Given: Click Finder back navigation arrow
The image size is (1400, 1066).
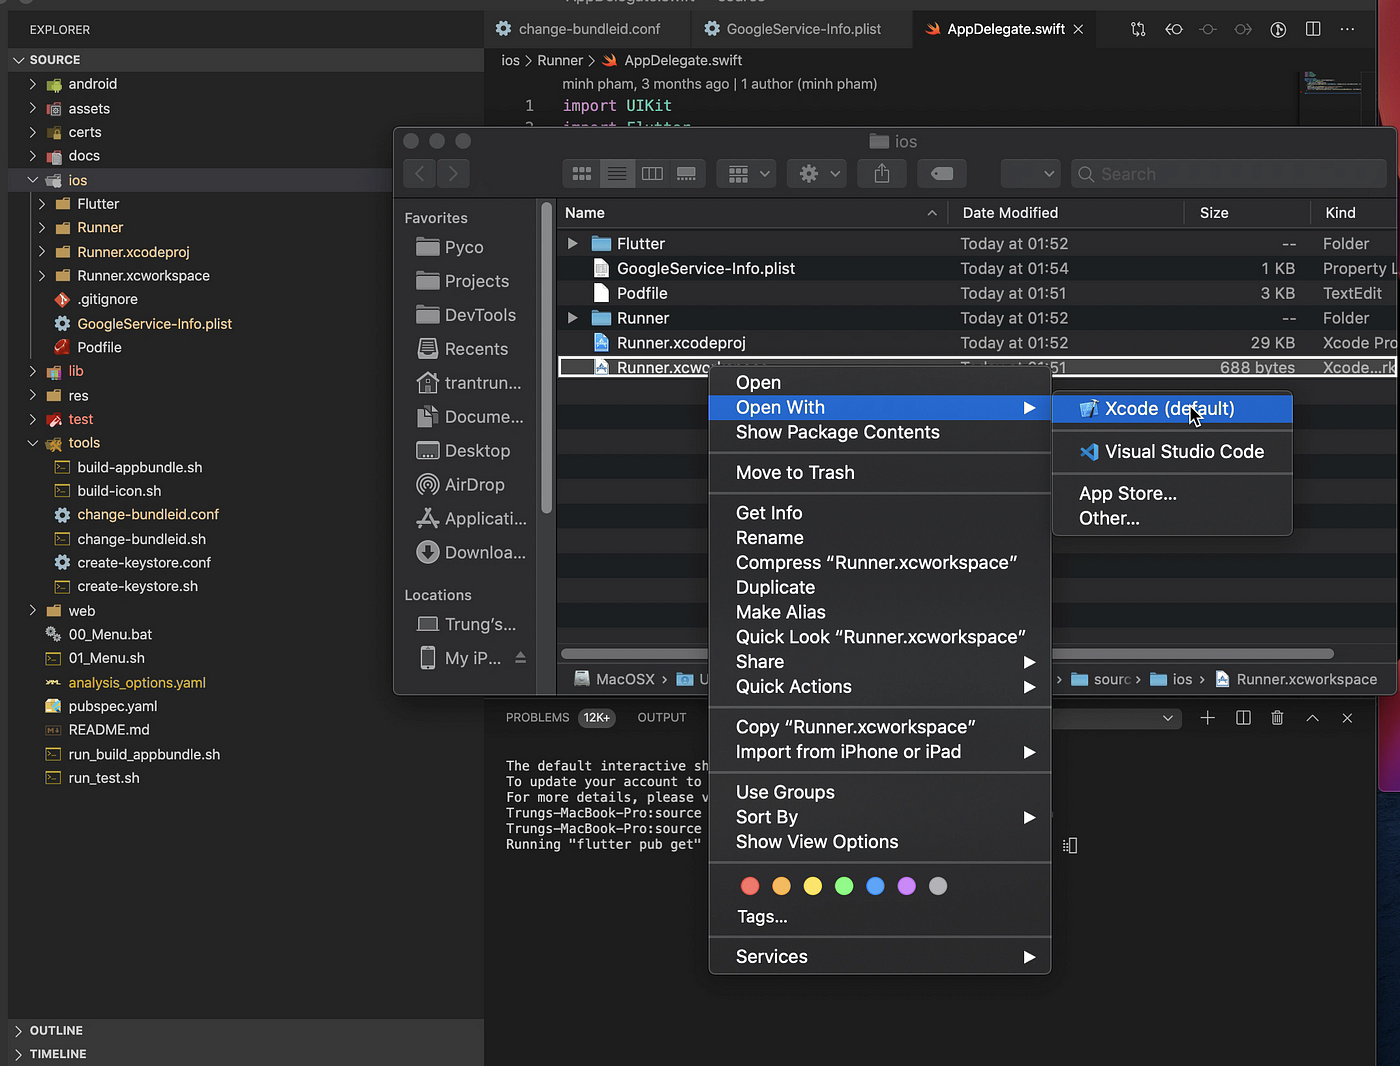Looking at the screenshot, I should click(420, 173).
